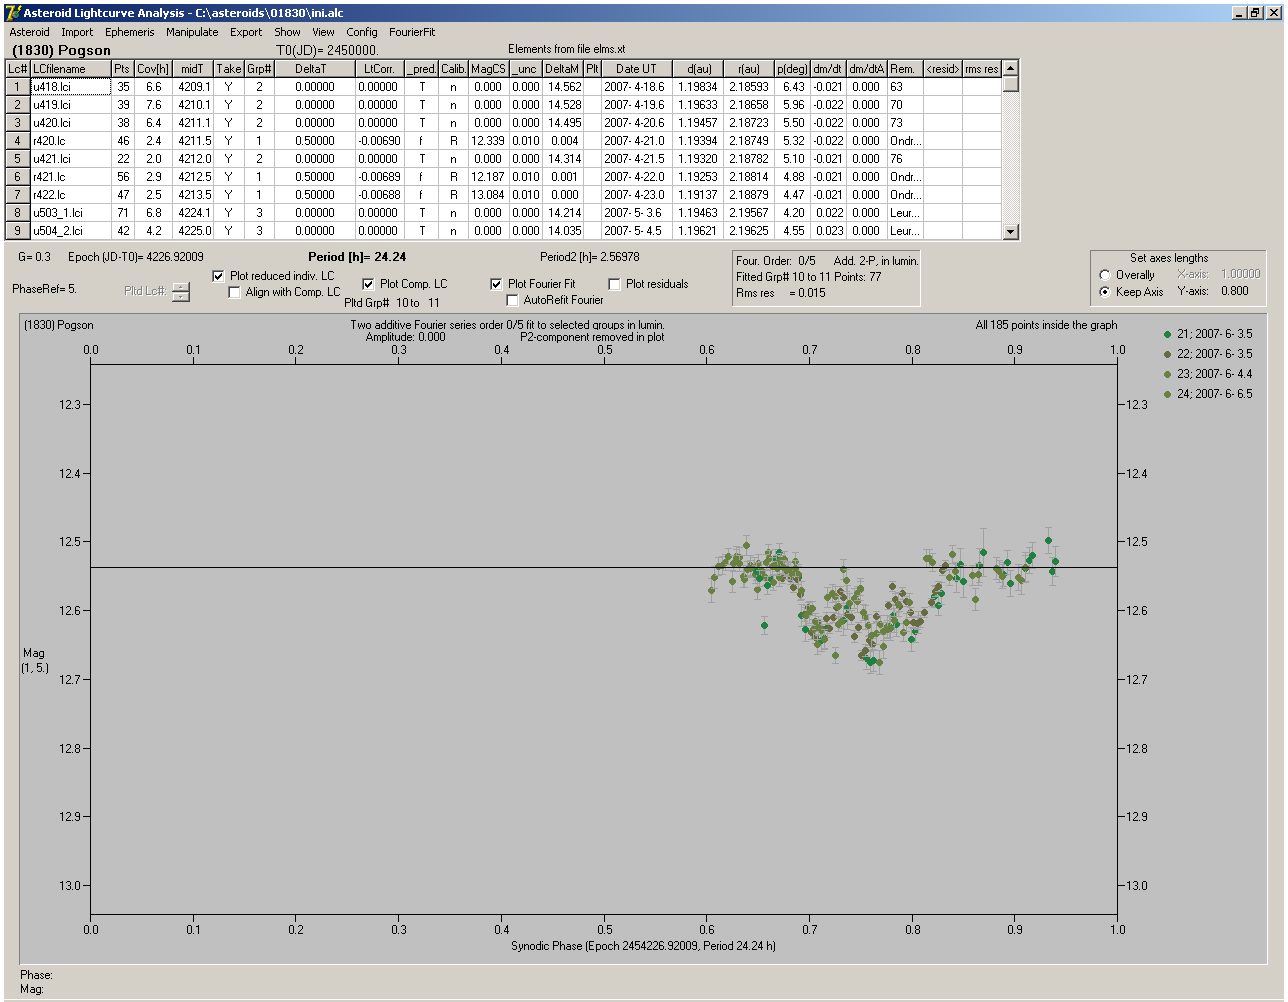Click the Date UT column header
Viewport: 1288px width, 1002px height.
coord(636,69)
